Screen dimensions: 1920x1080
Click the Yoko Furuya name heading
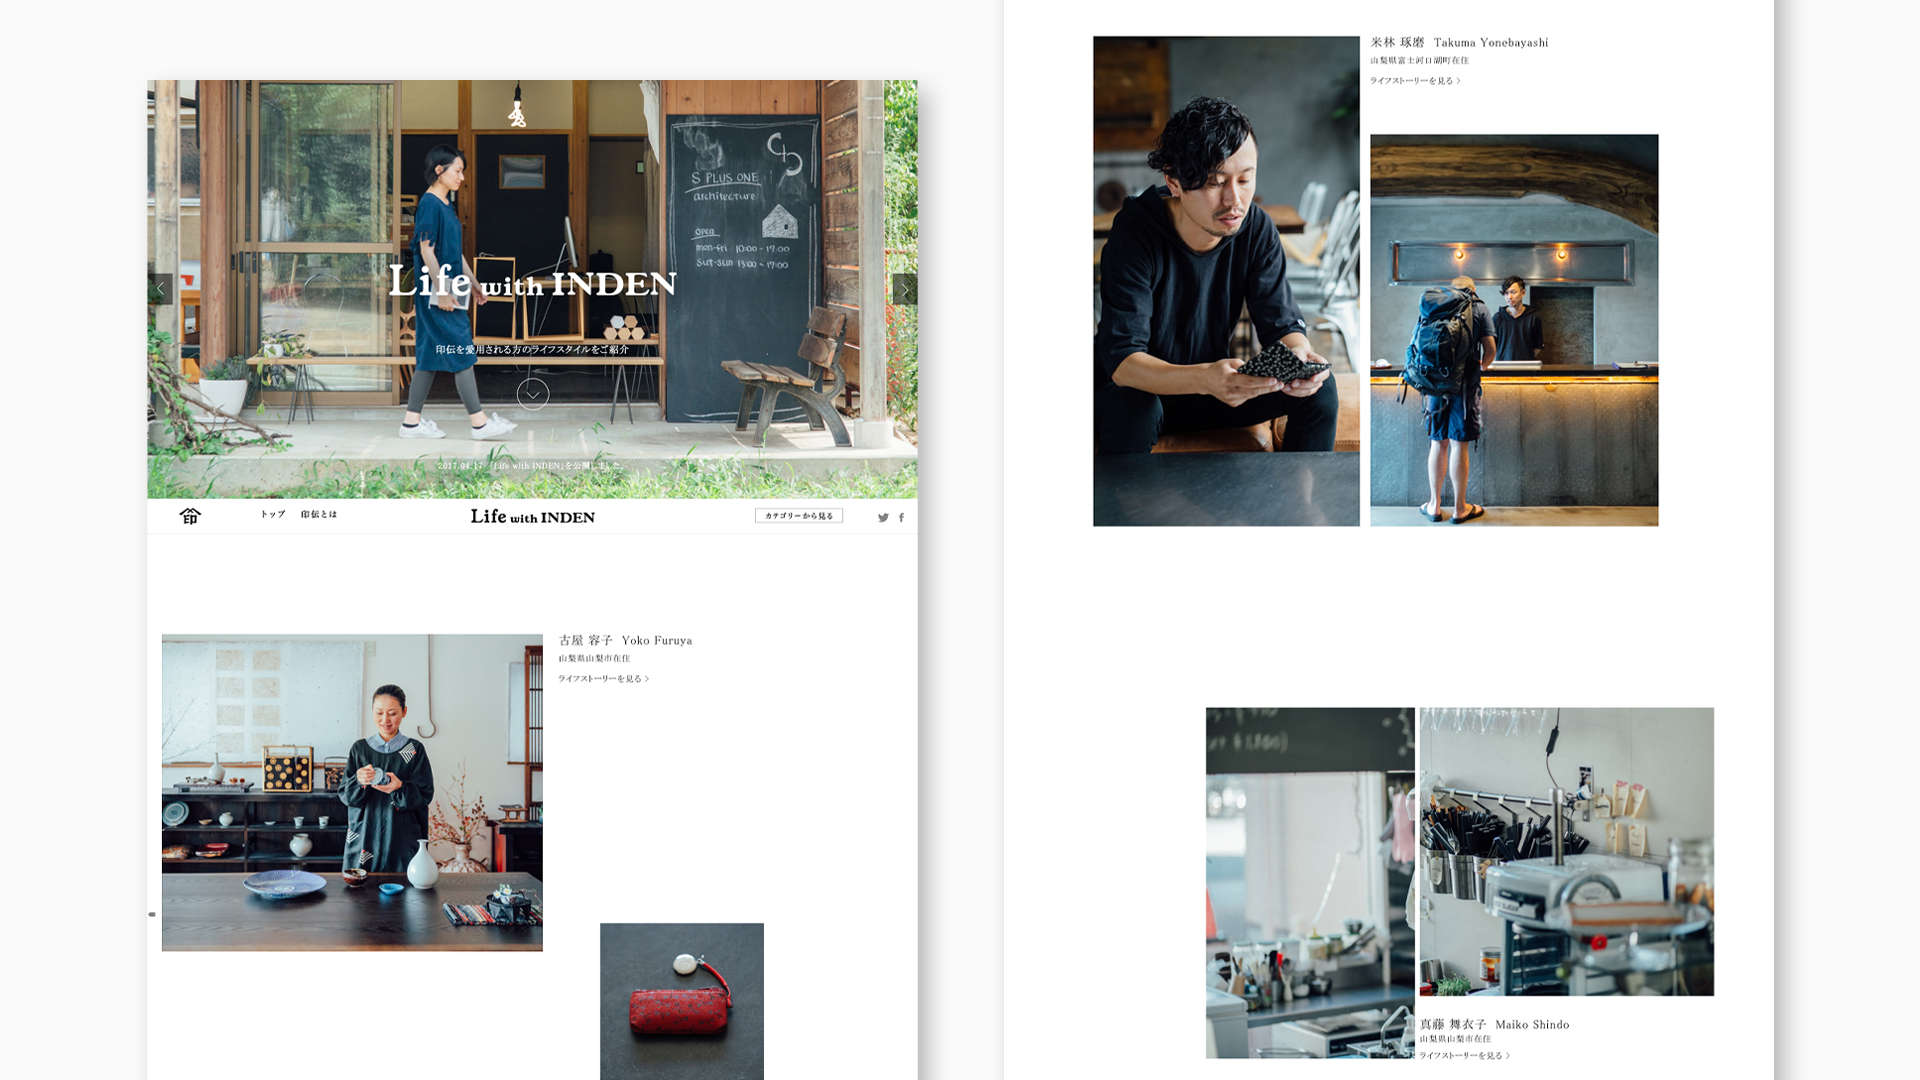[625, 640]
